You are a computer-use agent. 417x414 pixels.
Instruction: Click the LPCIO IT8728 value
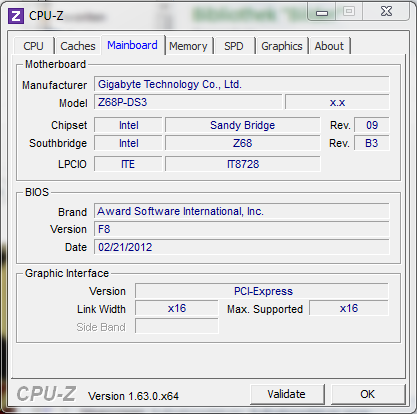tap(243, 164)
